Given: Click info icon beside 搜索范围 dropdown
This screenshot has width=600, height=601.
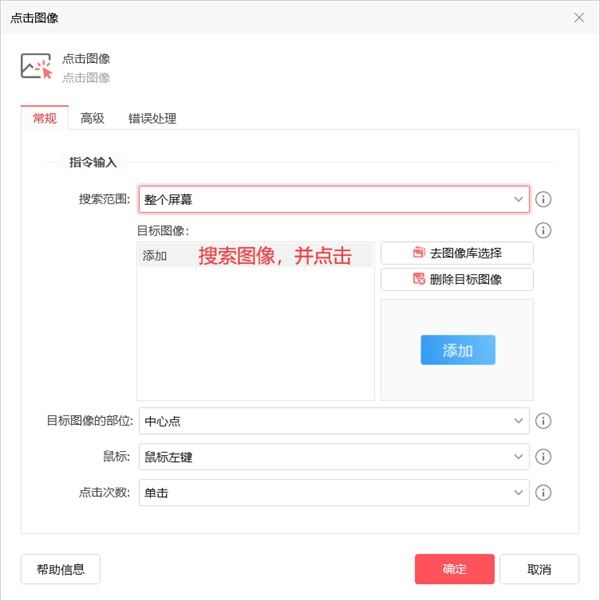Looking at the screenshot, I should click(543, 199).
